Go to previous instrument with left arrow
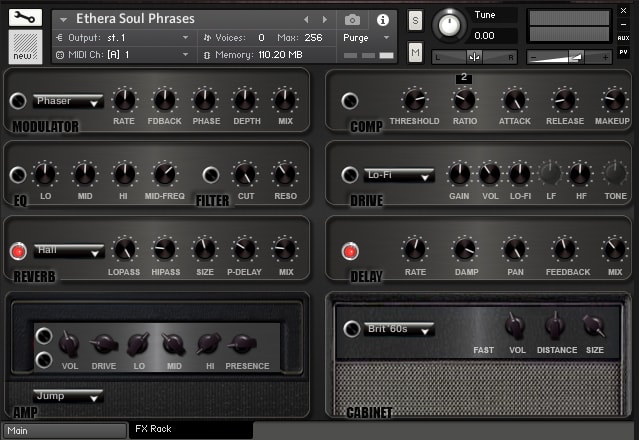 coord(306,19)
